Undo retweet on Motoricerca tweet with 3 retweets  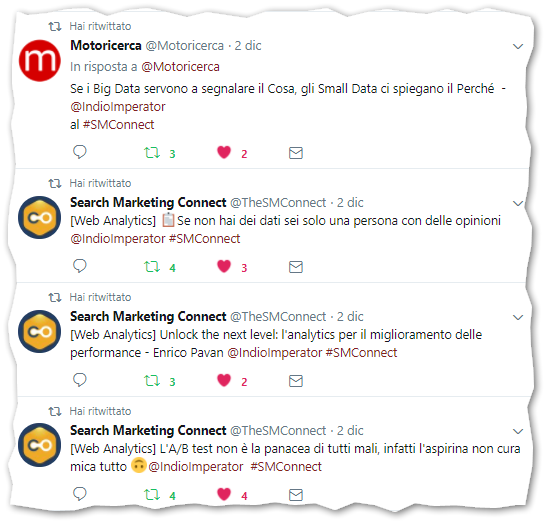[152, 153]
